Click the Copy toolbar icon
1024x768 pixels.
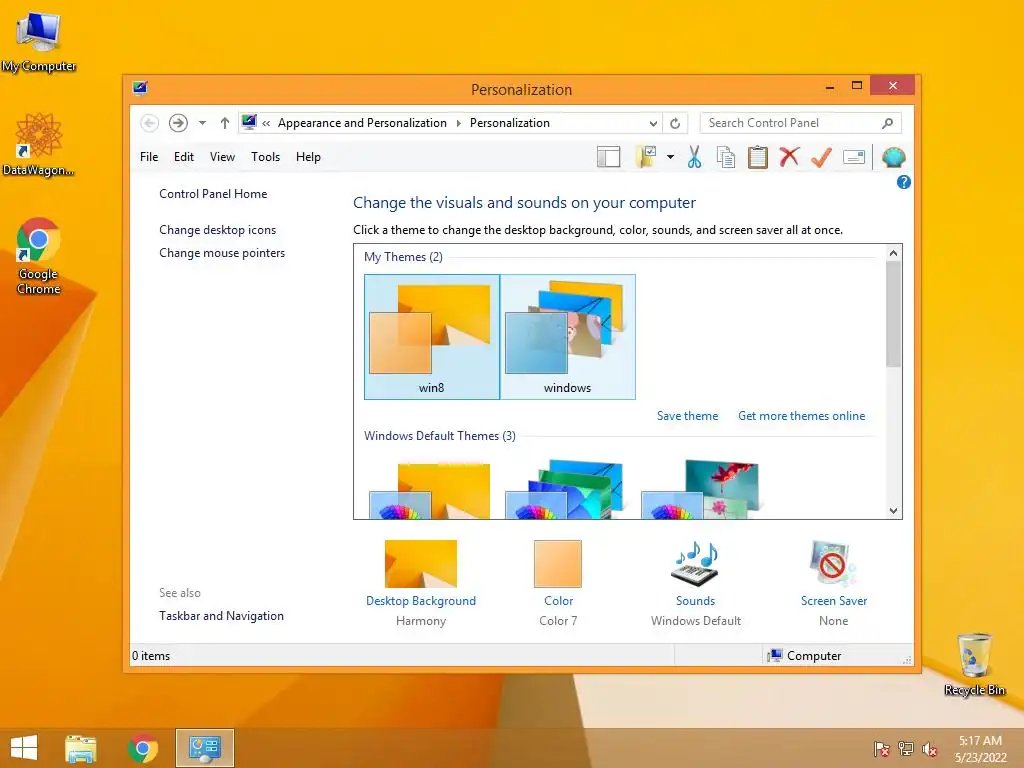pos(726,157)
